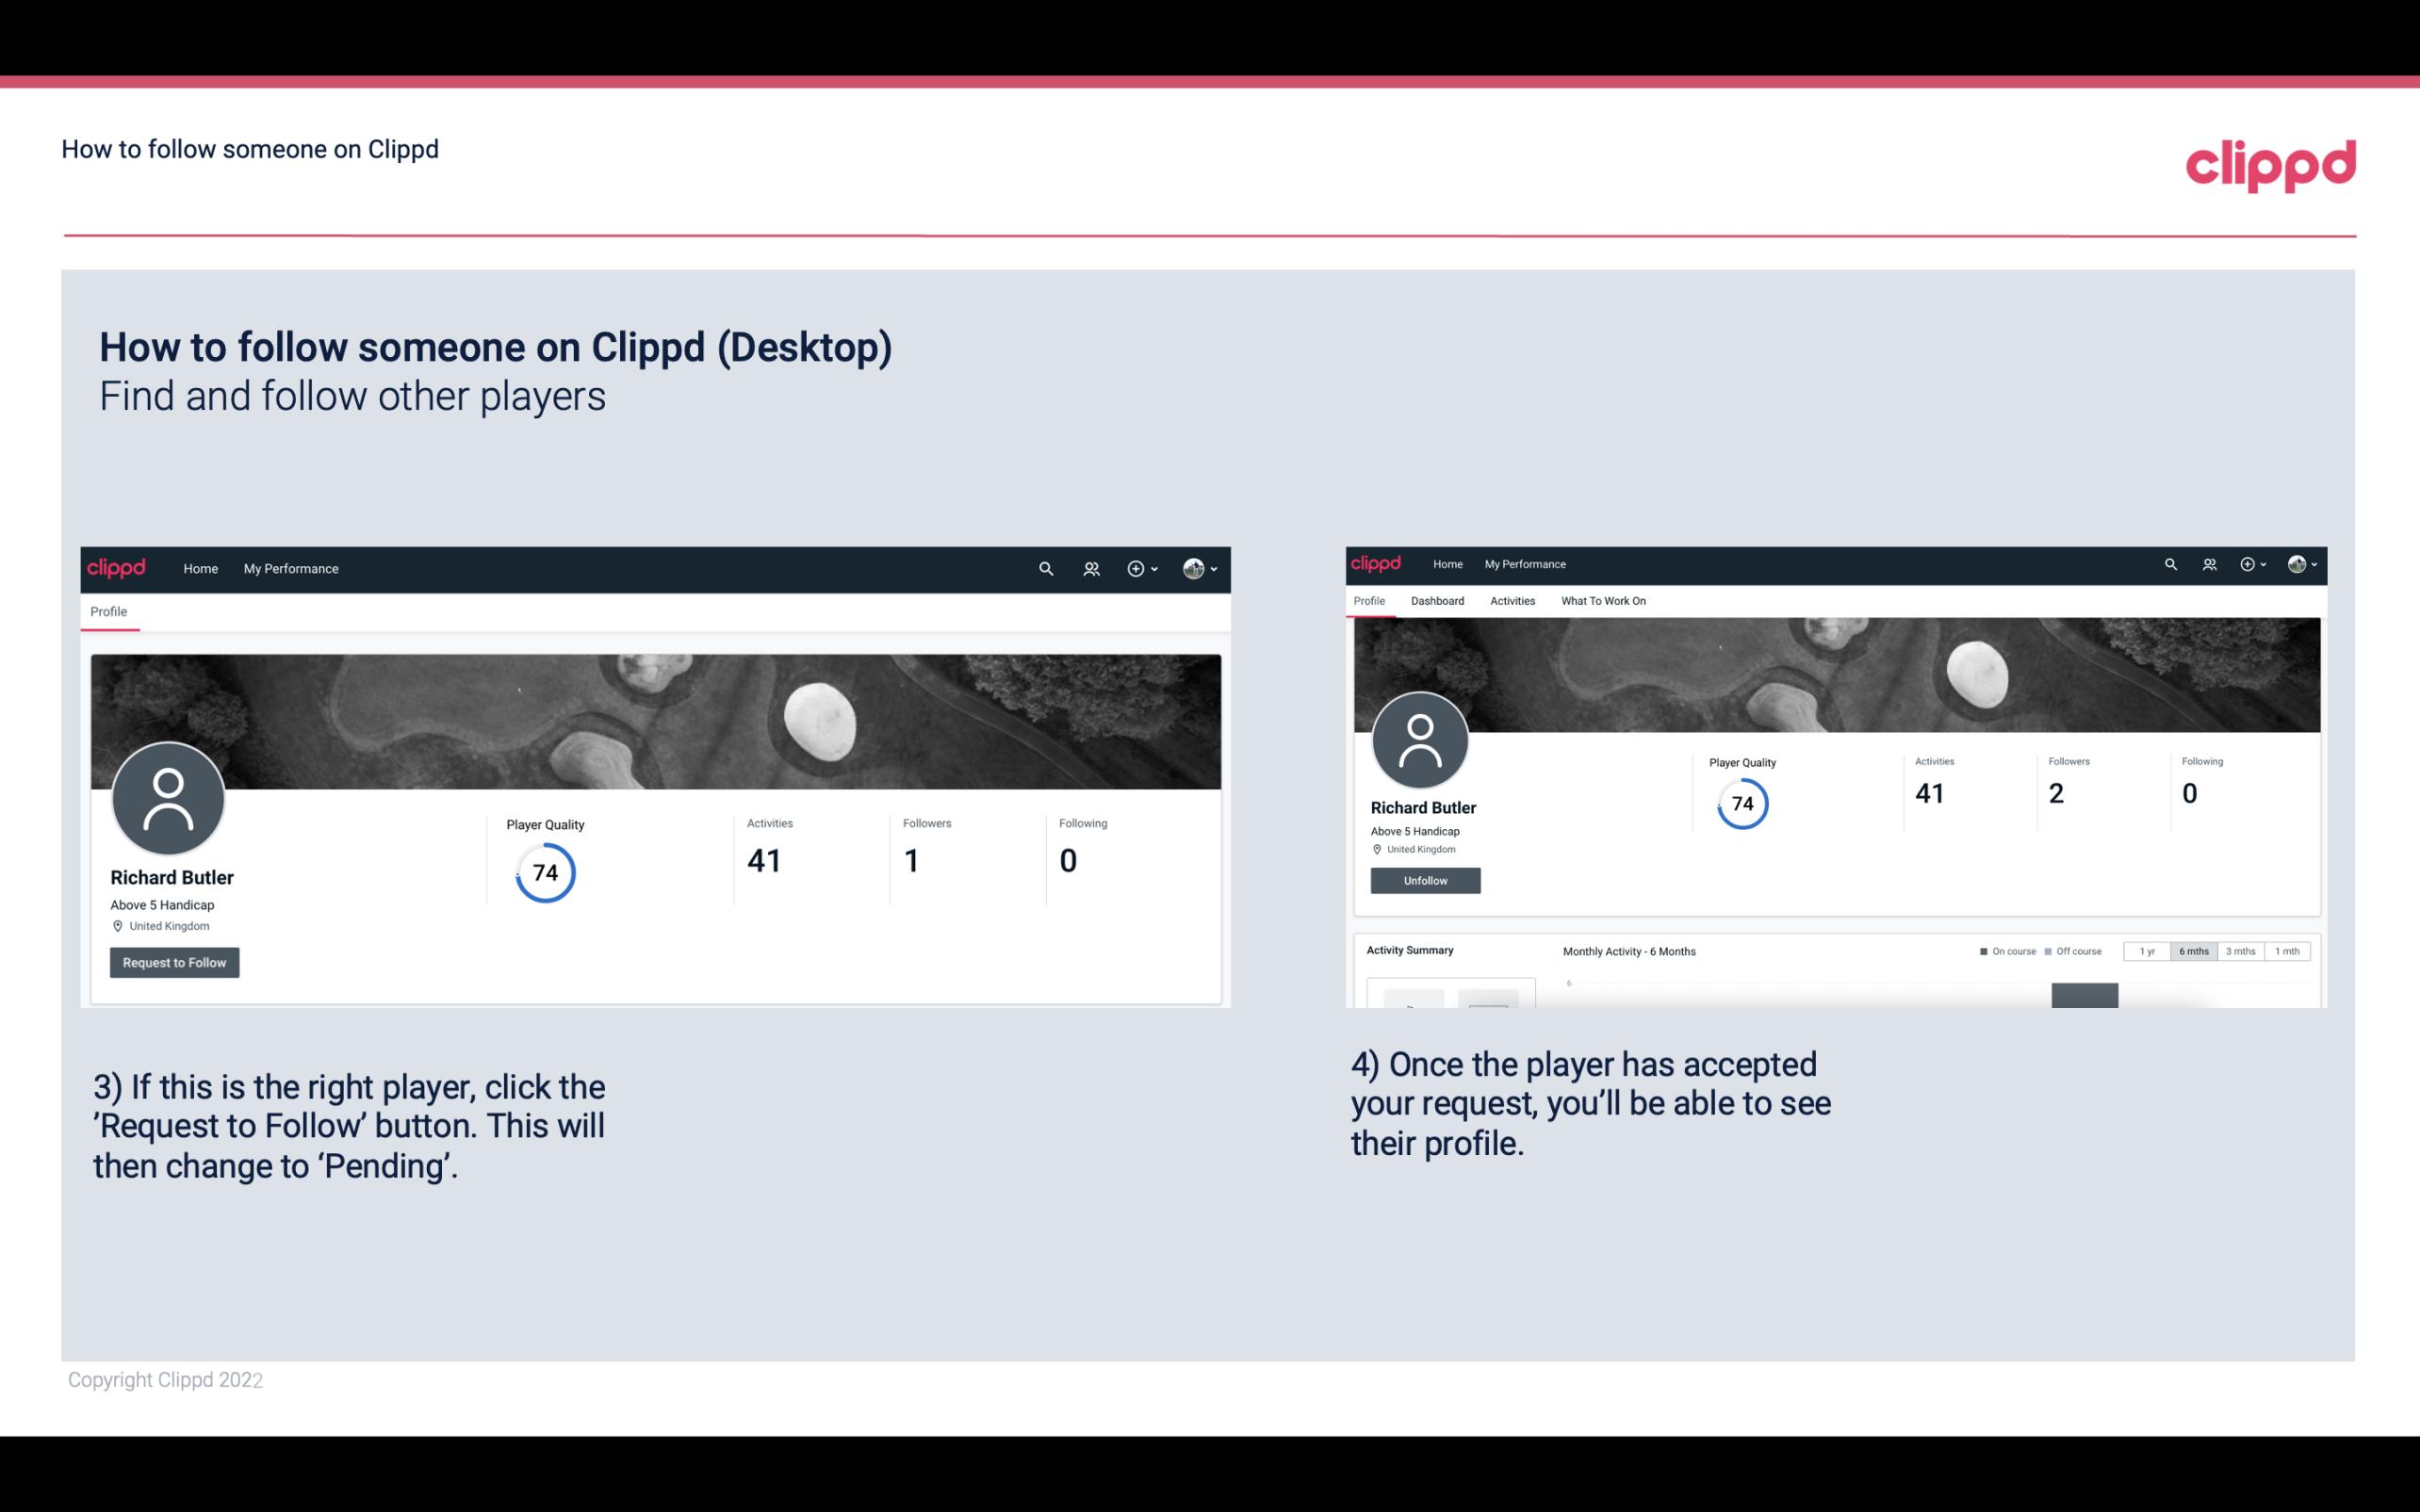The width and height of the screenshot is (2420, 1512).
Task: Click the 'Request to Follow' button
Action: coord(174,962)
